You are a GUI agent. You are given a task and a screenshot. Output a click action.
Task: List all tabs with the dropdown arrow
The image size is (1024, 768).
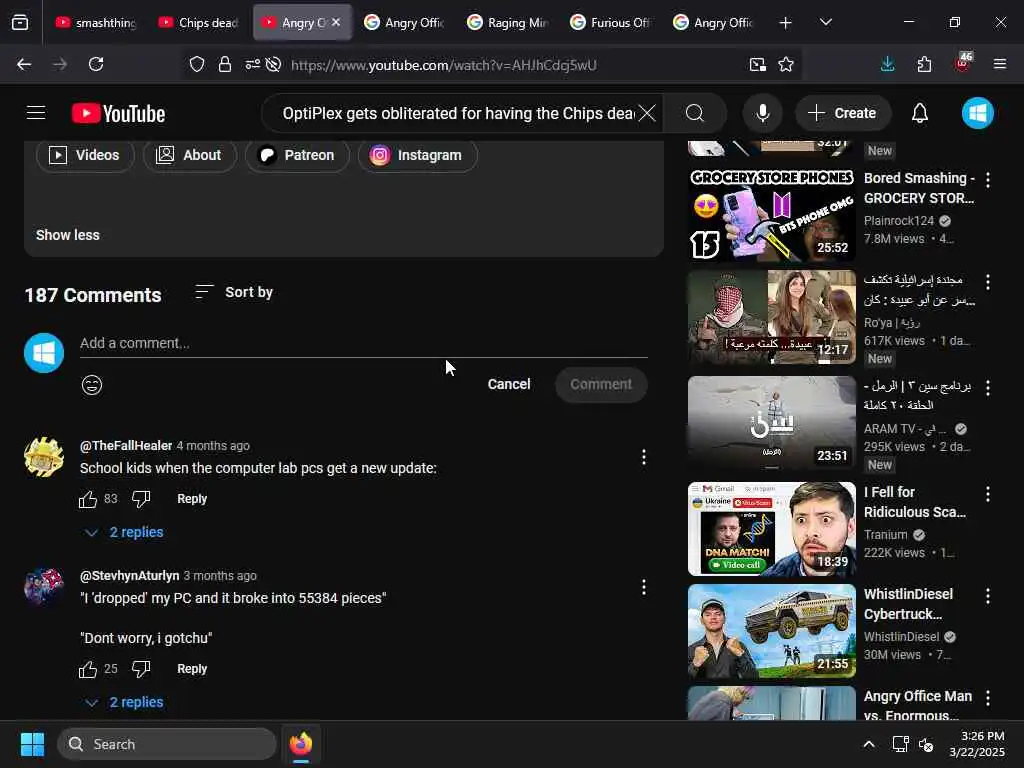click(826, 23)
